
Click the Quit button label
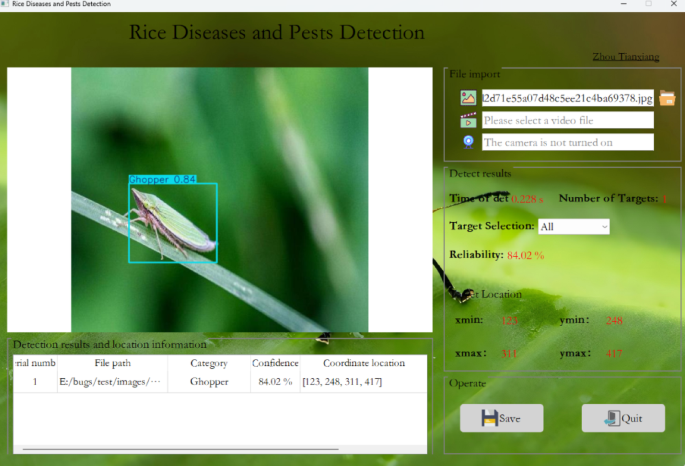pos(631,418)
